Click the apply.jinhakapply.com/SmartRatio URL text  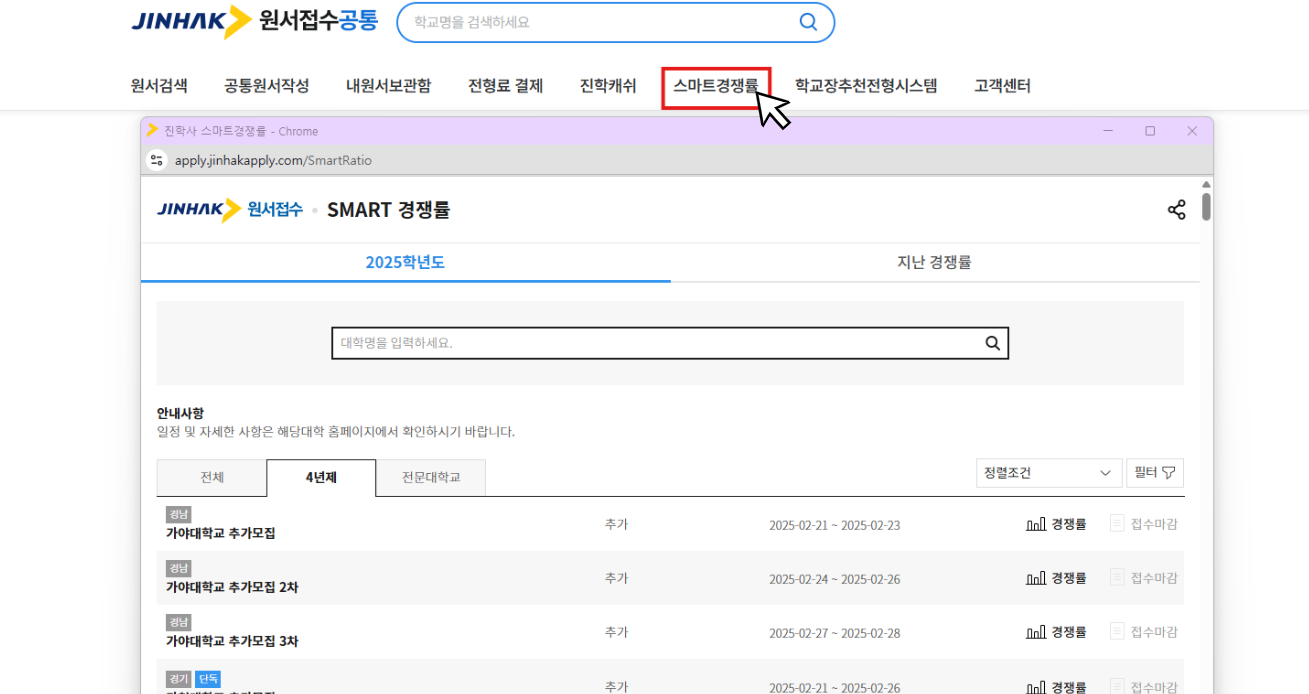point(273,160)
